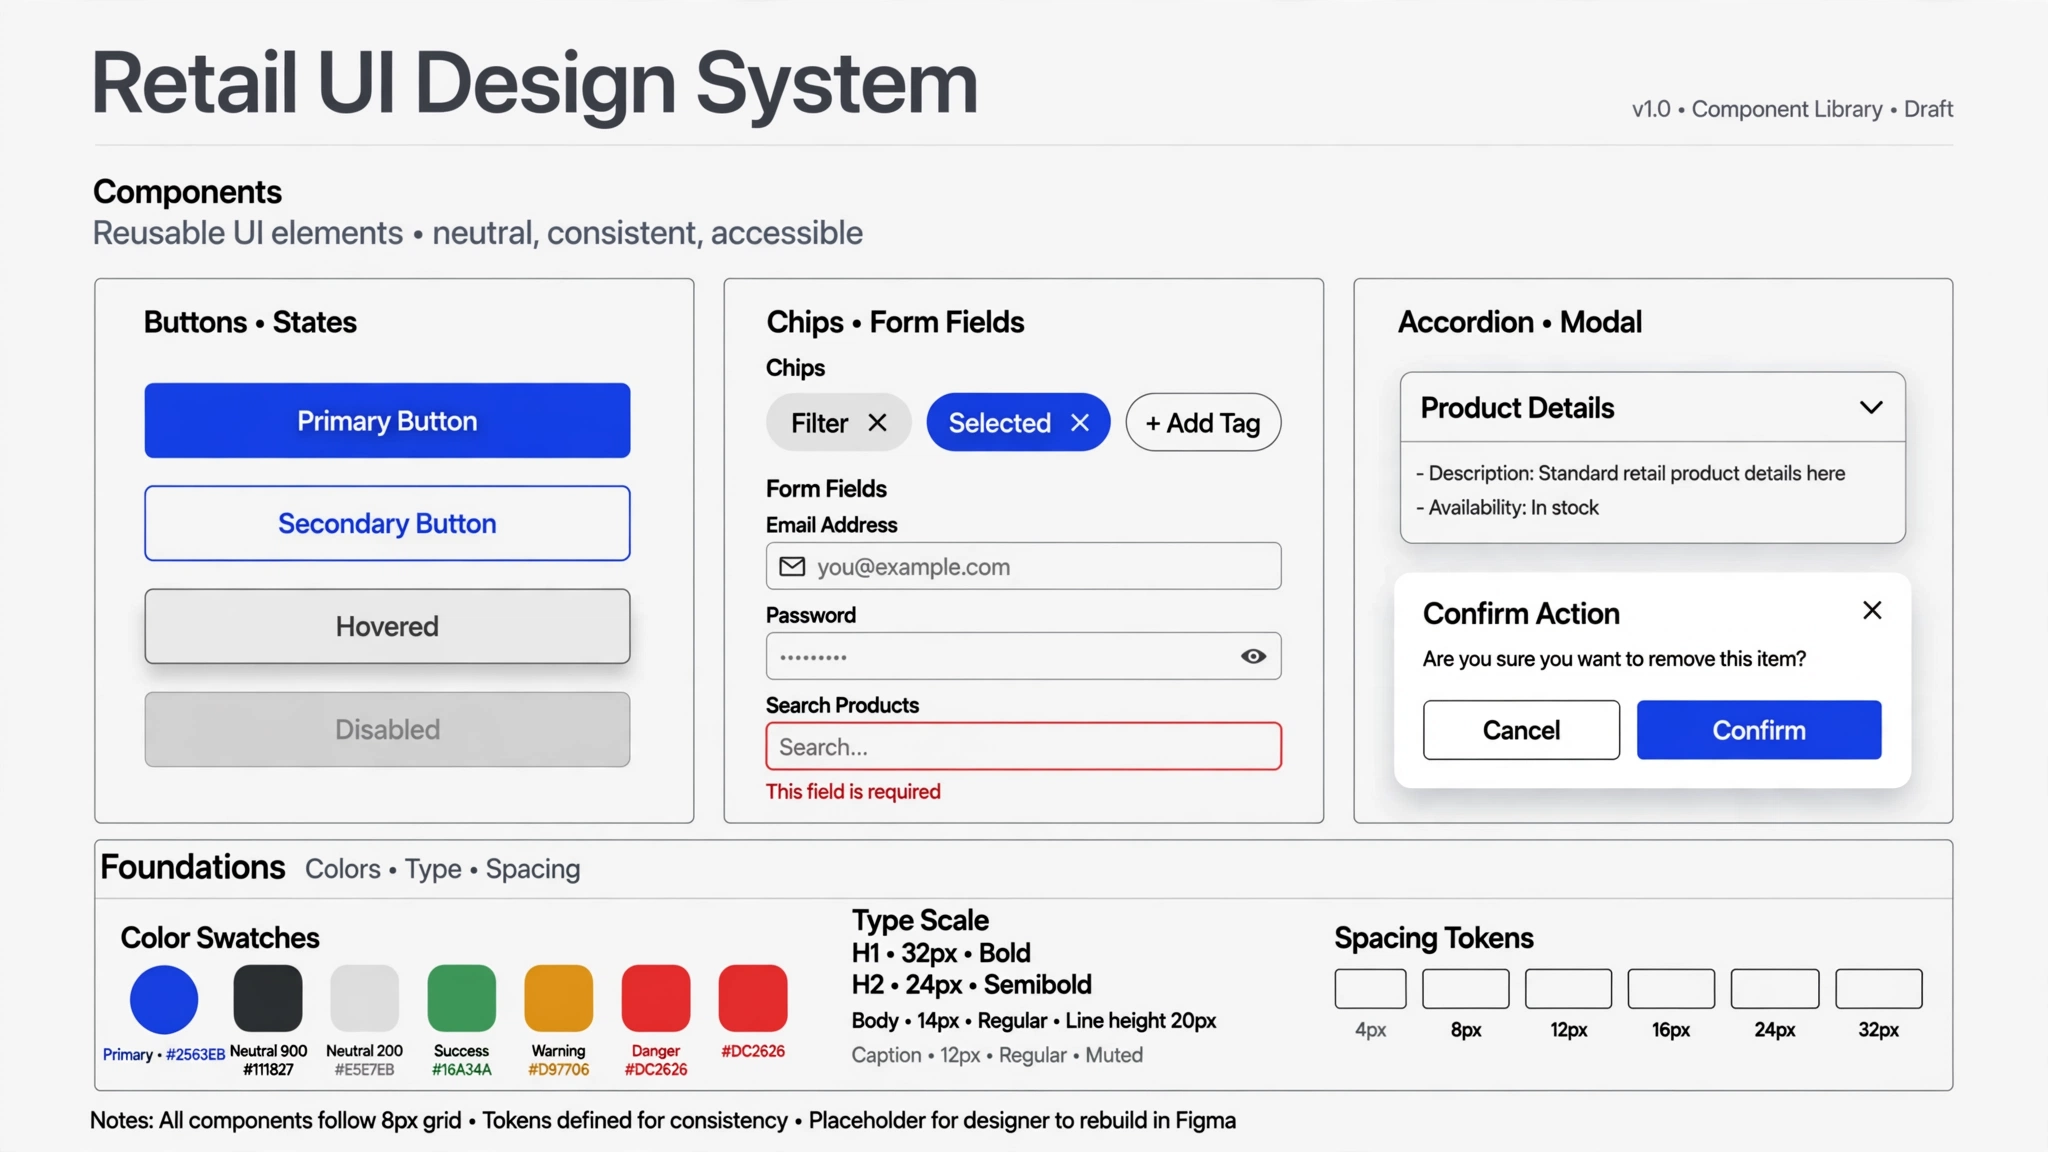The height and width of the screenshot is (1152, 2048).
Task: Select the Neutral 200 light gray swatch
Action: coord(365,998)
